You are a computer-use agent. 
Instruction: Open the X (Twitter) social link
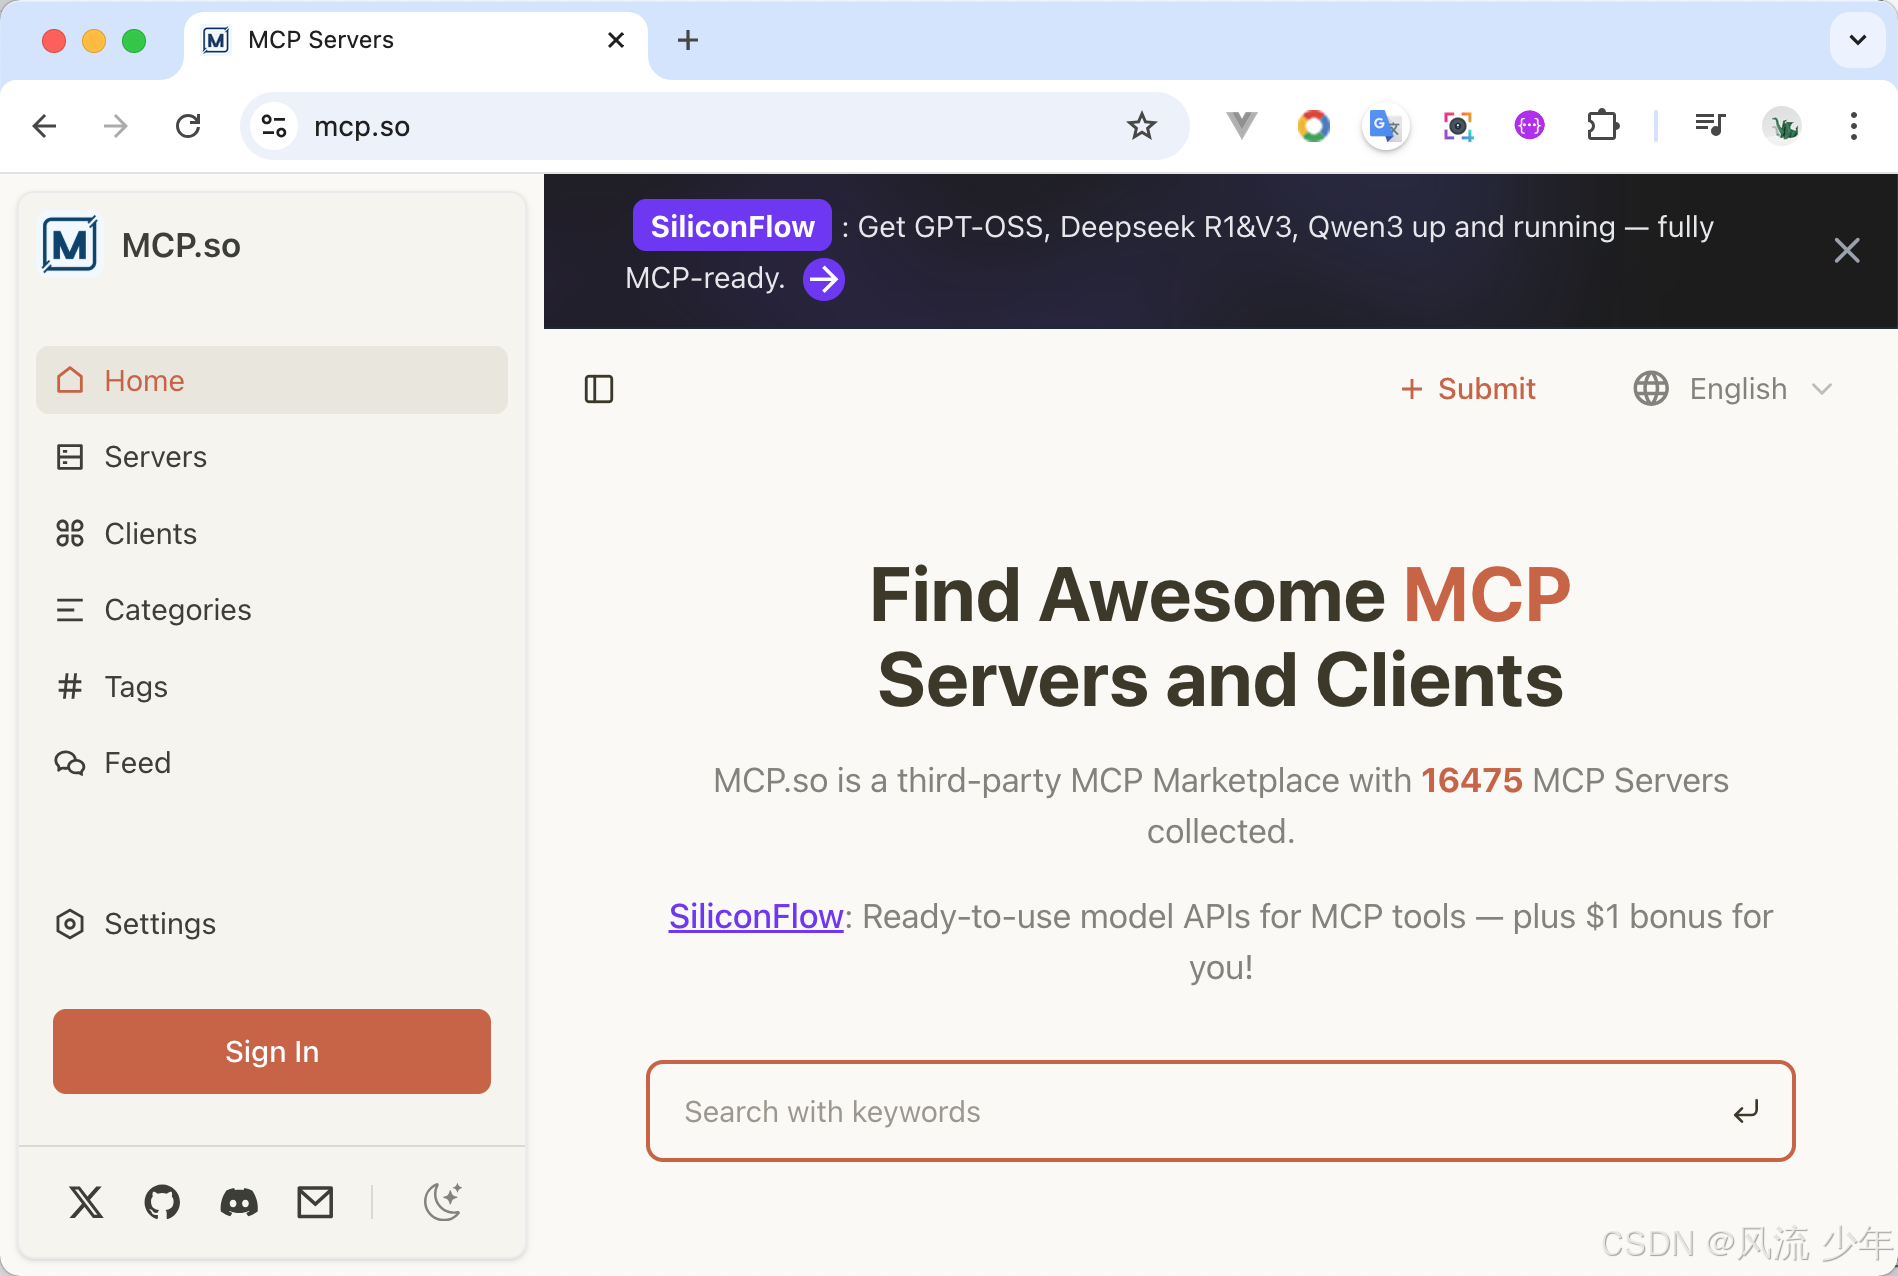pos(86,1202)
